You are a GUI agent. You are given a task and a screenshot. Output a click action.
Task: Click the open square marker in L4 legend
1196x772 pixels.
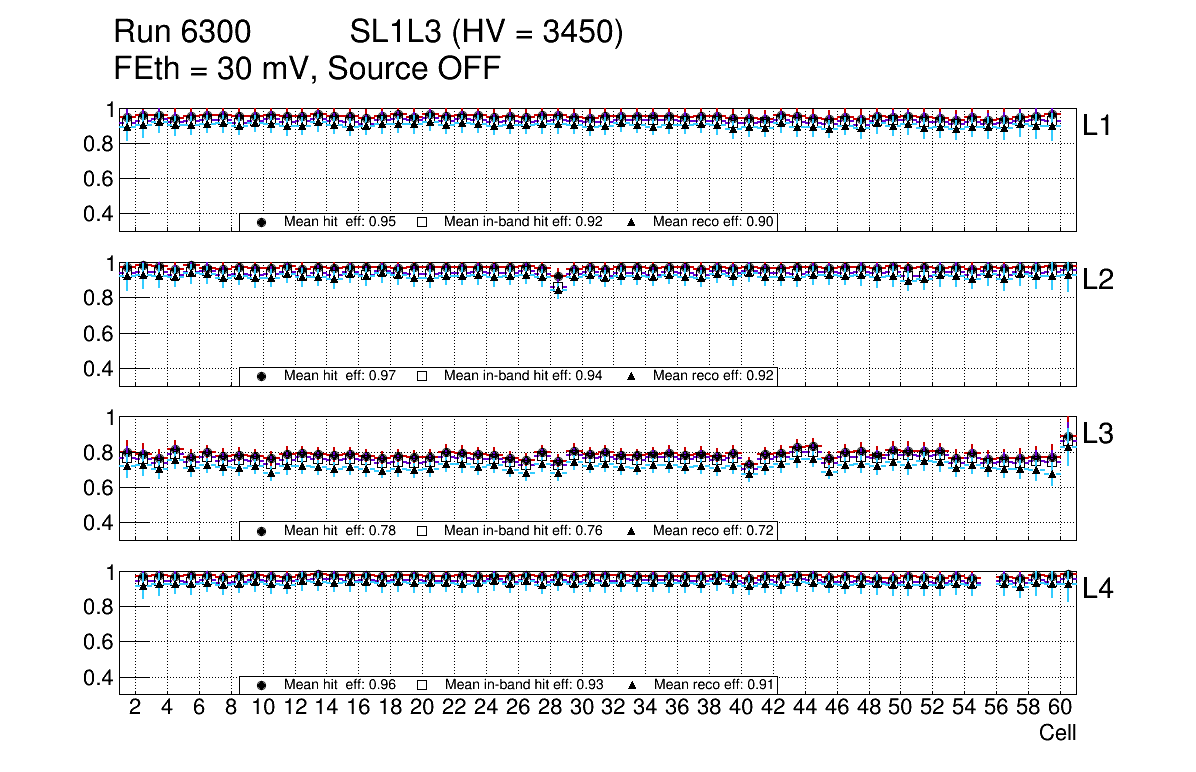[422, 685]
